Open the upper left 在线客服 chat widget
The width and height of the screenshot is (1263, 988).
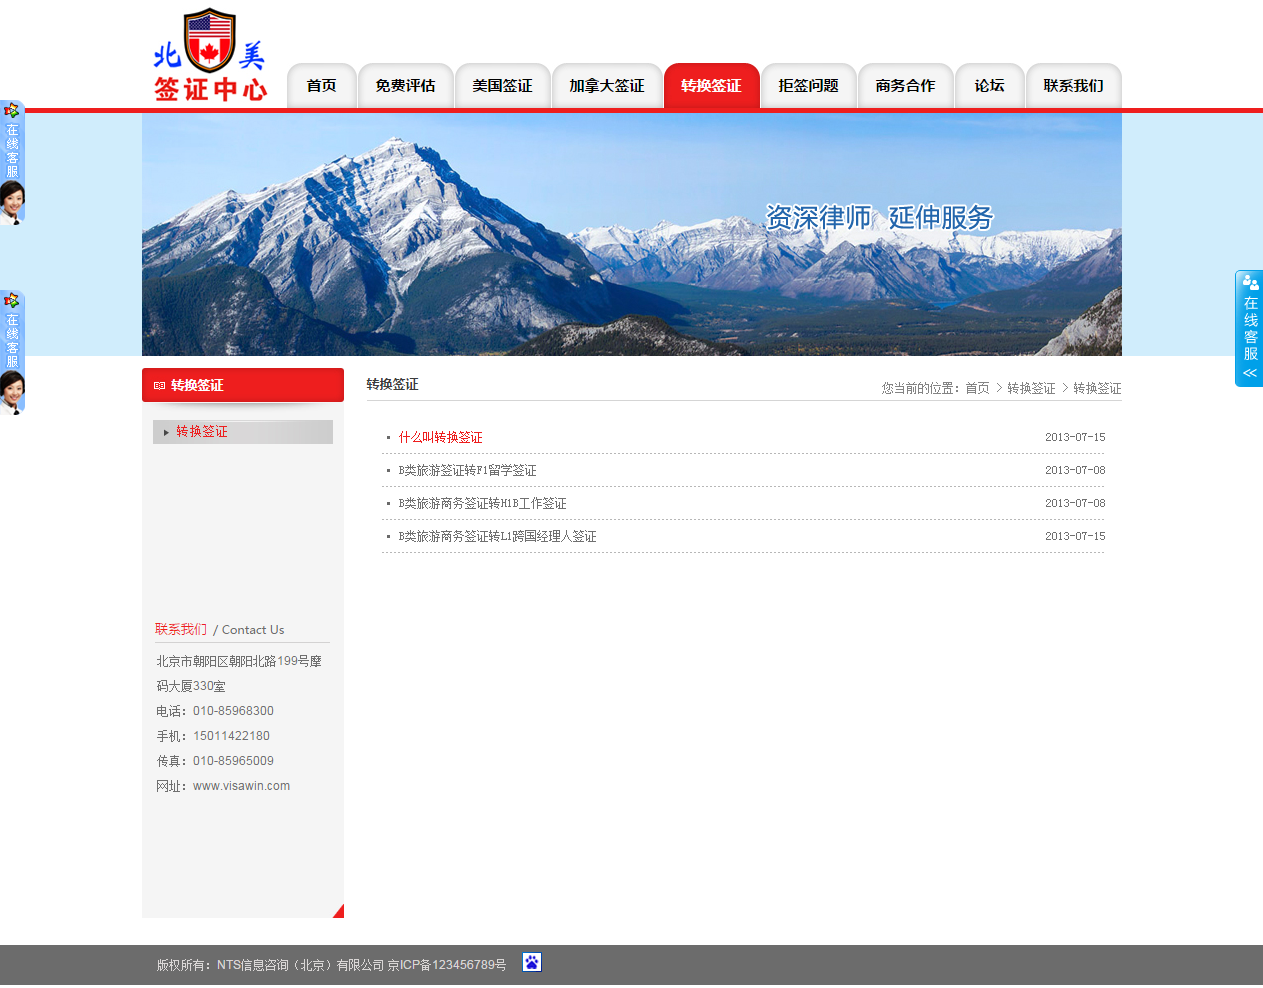[x=12, y=162]
